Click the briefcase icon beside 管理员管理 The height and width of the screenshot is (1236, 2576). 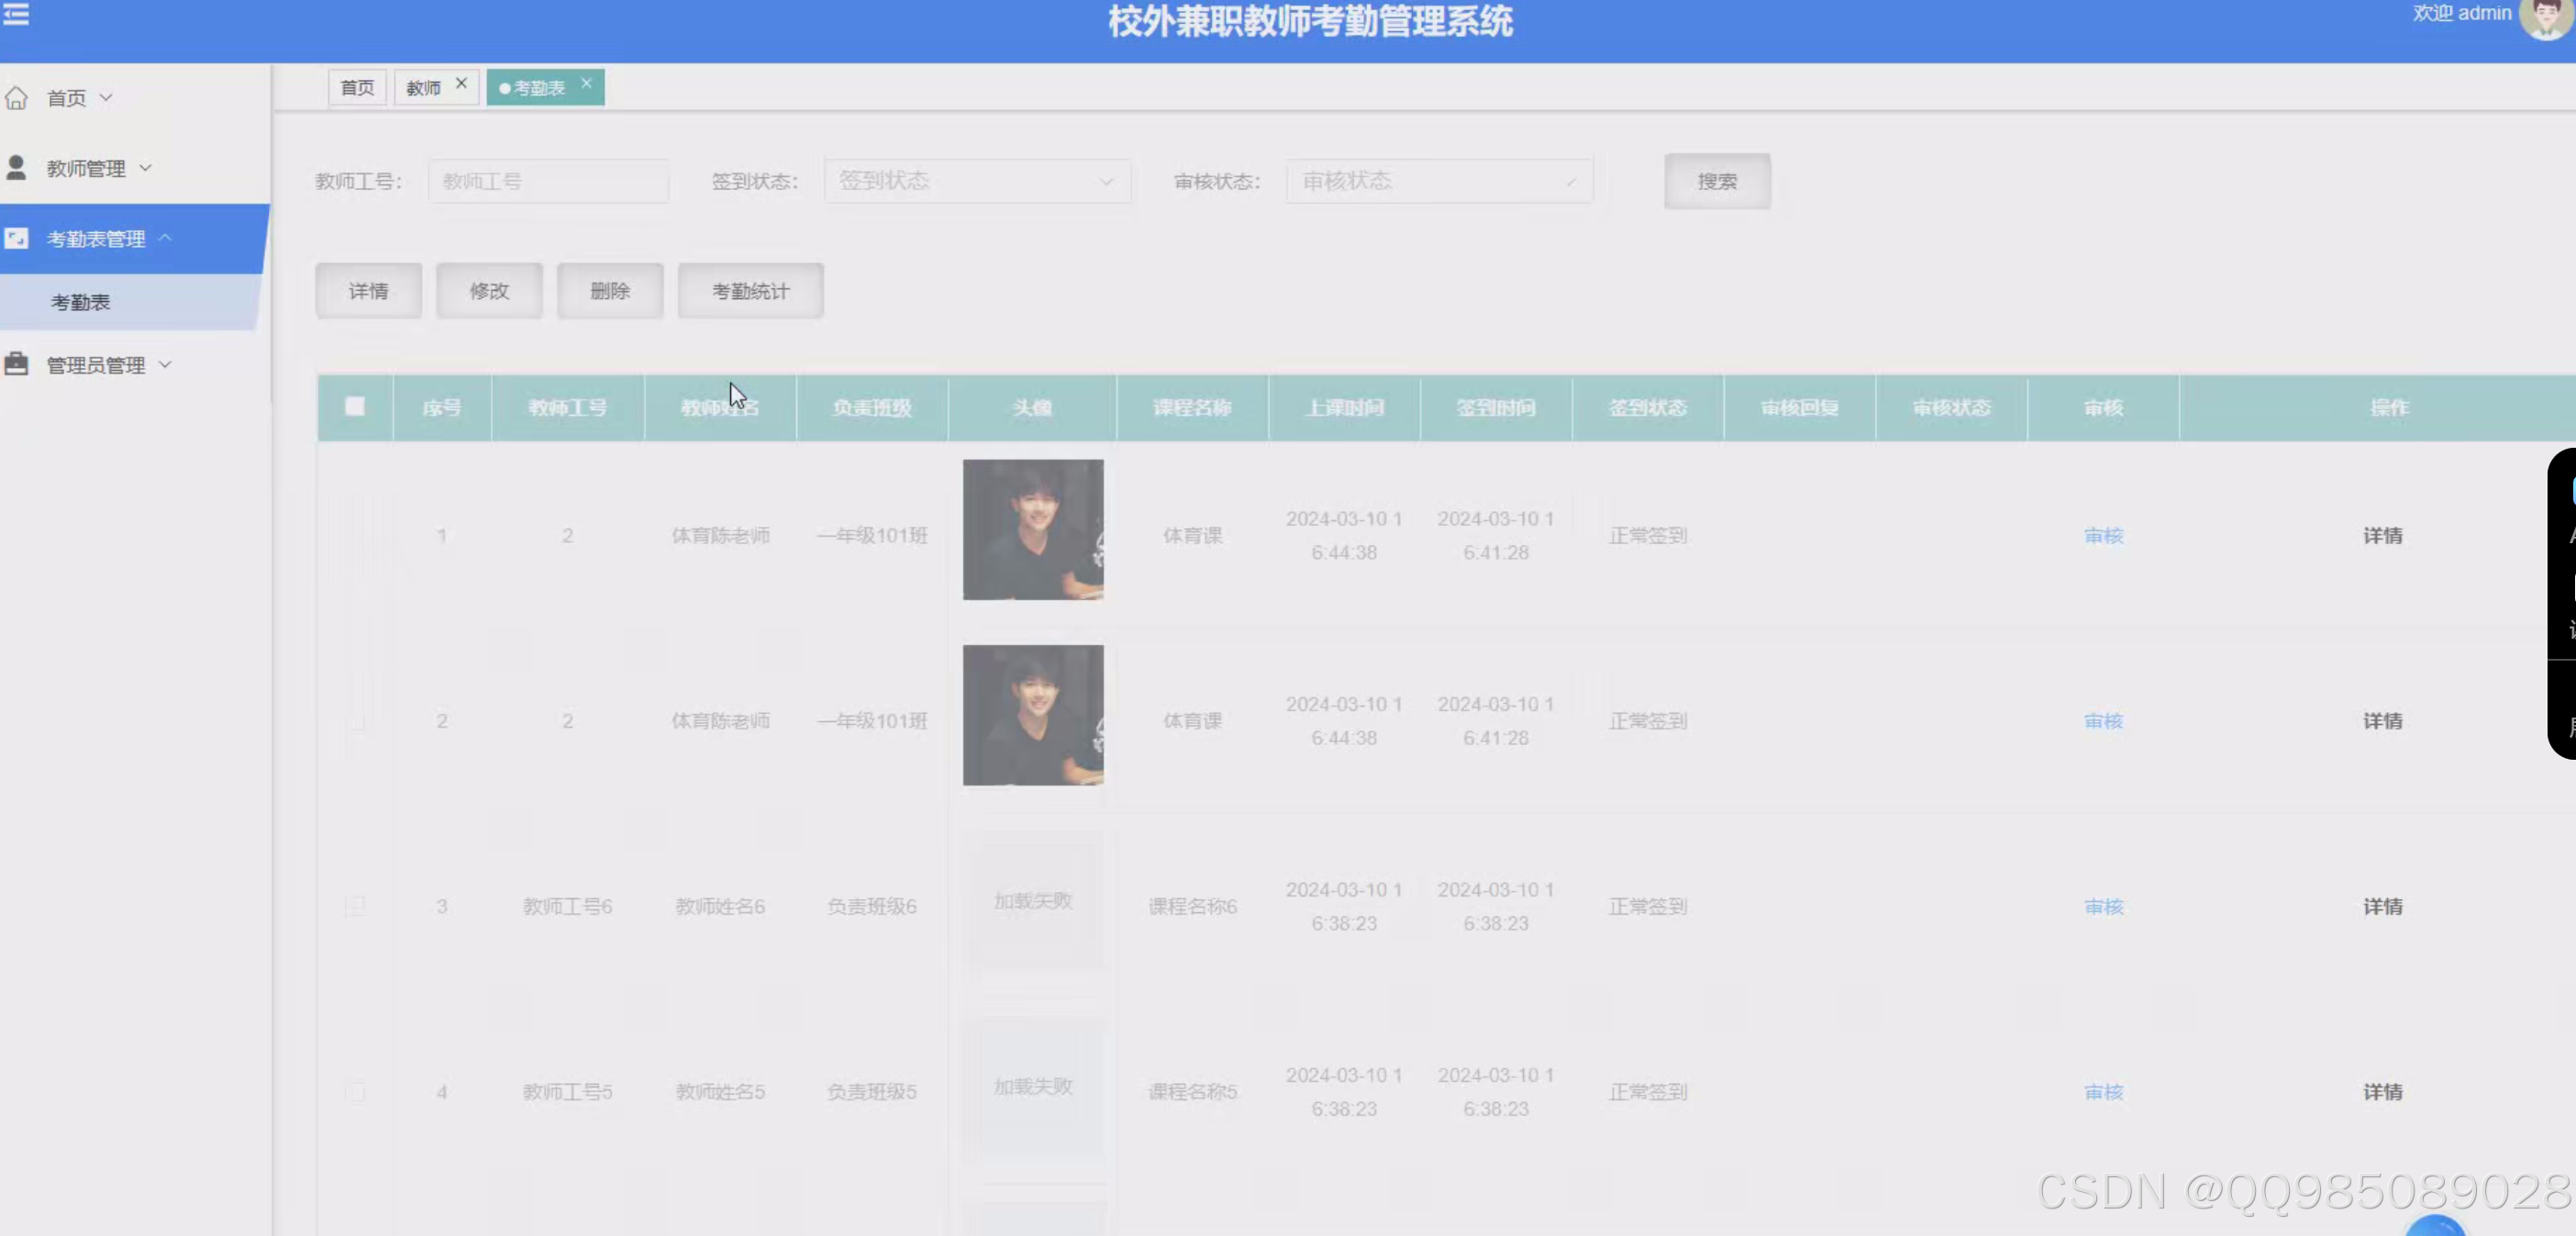(16, 364)
